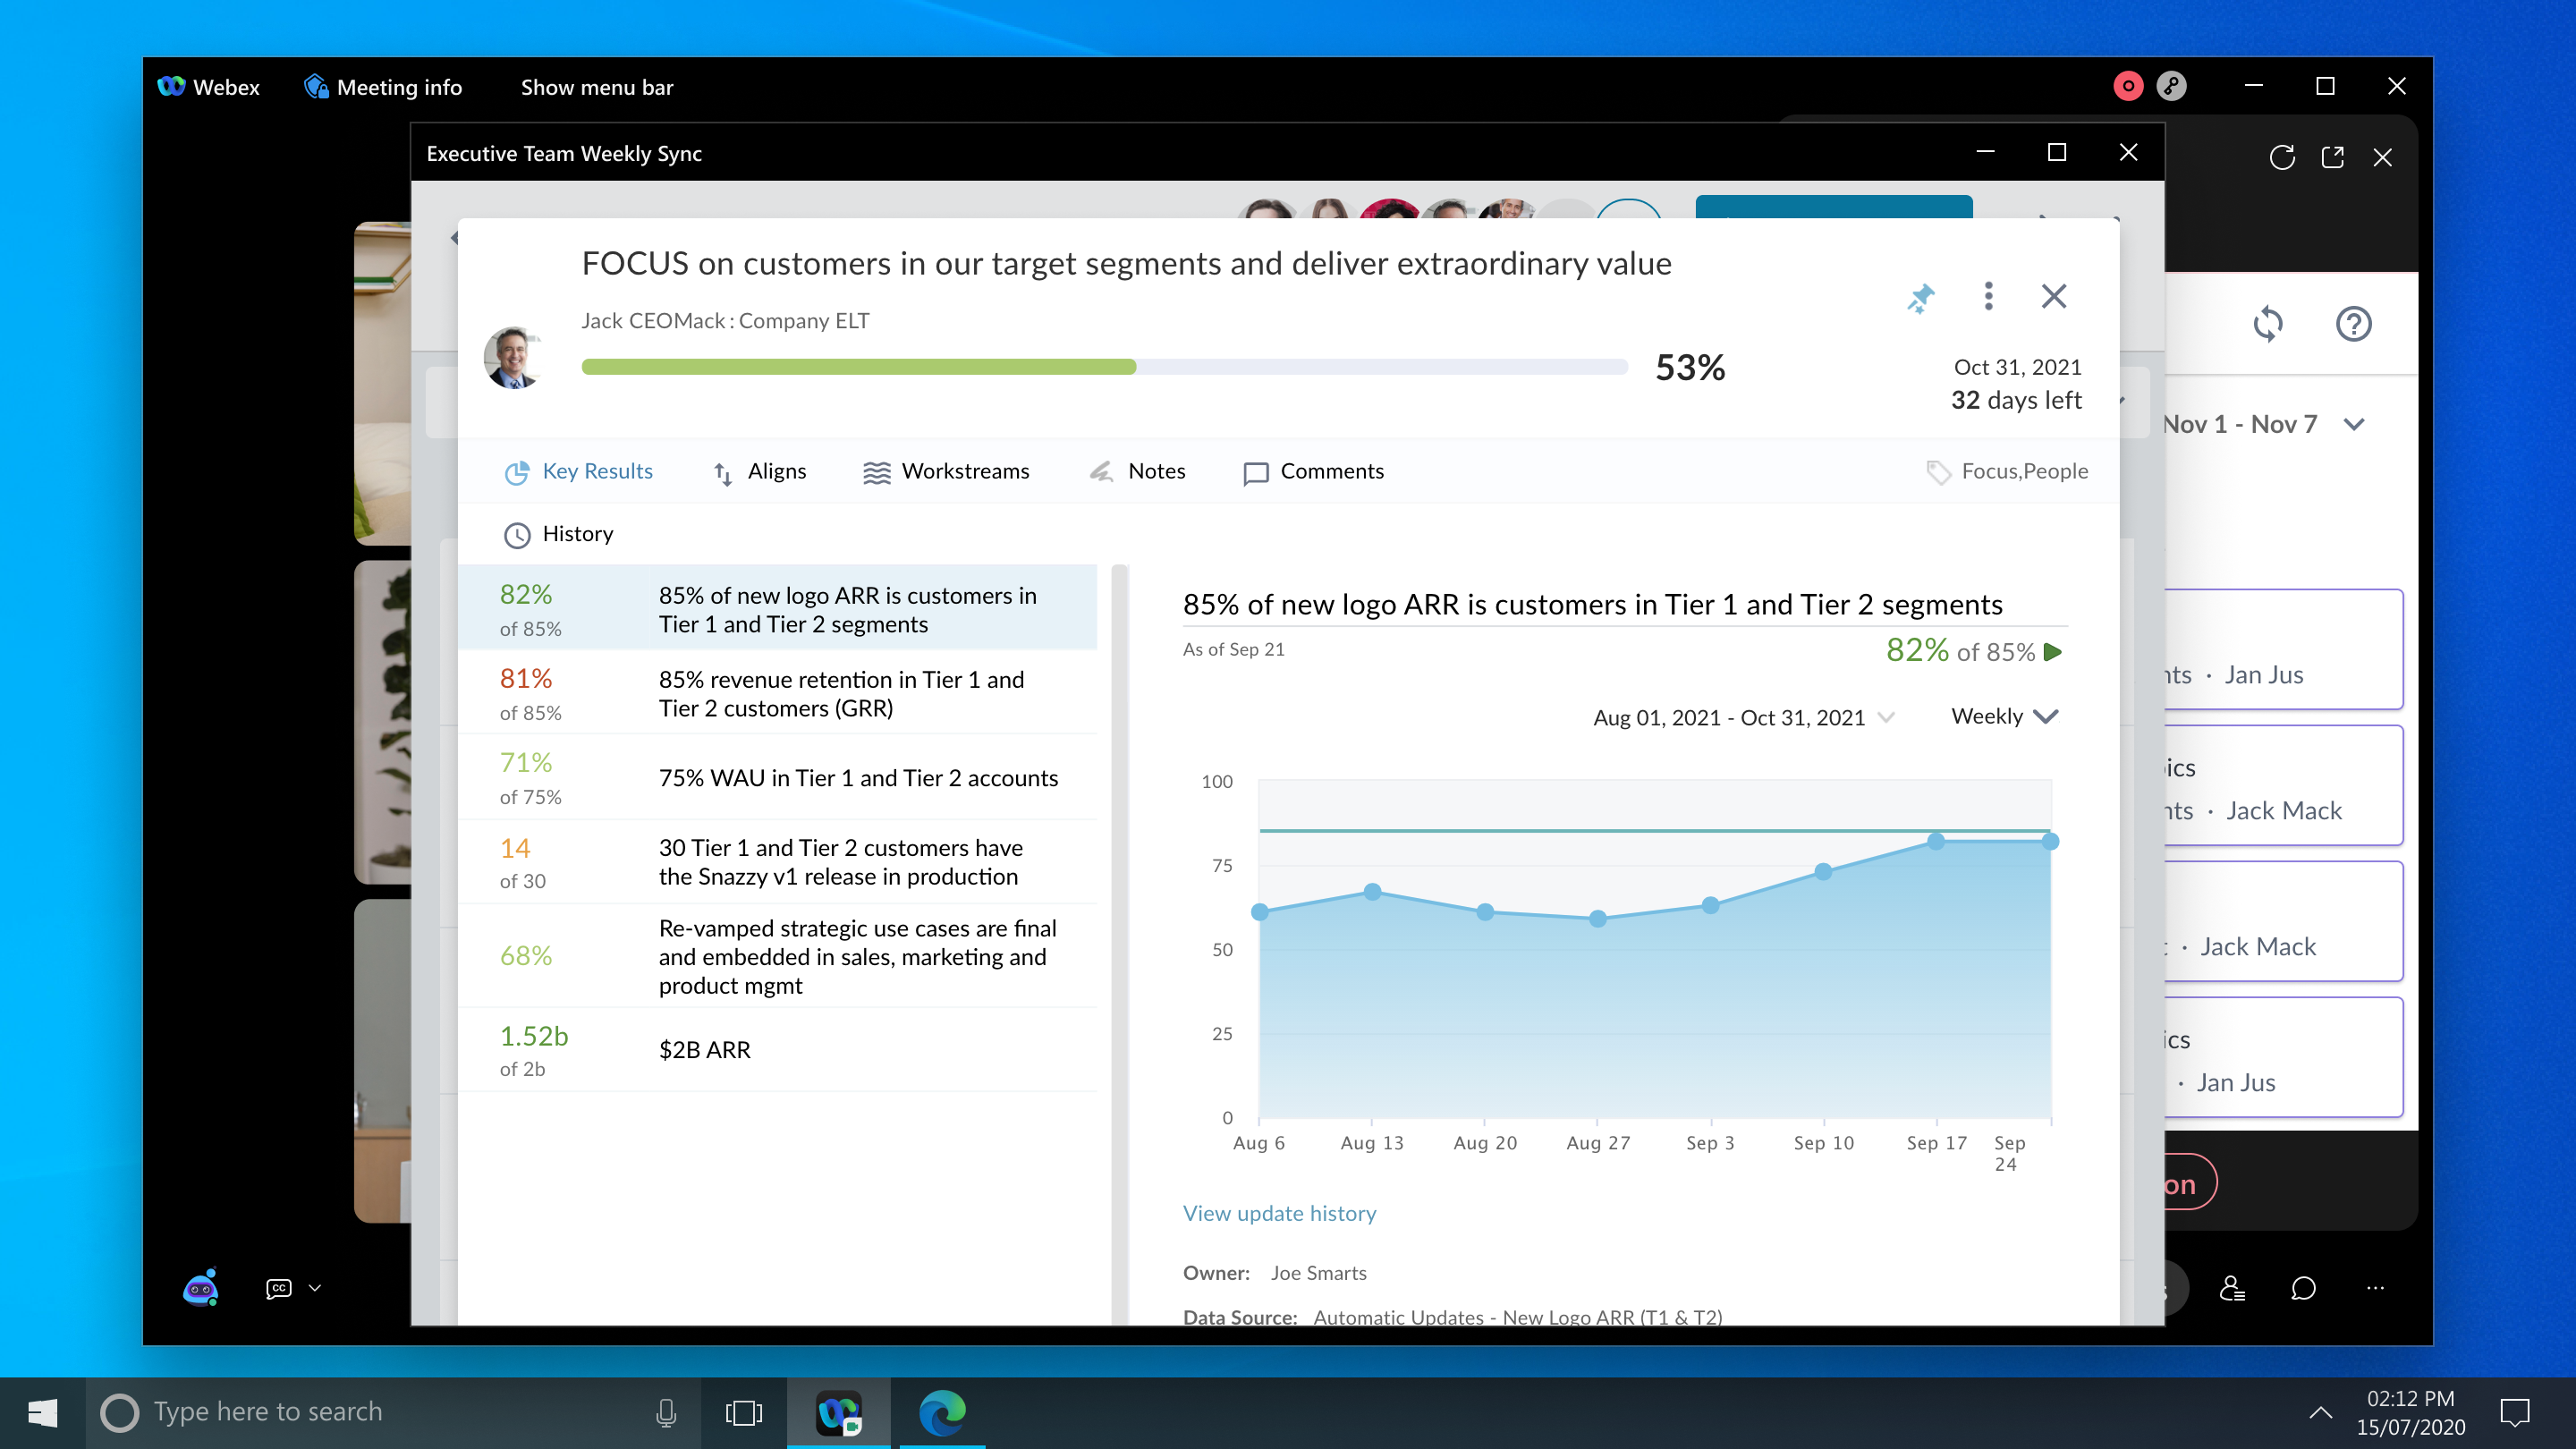
Task: Open the Comments tab
Action: coord(1313,472)
